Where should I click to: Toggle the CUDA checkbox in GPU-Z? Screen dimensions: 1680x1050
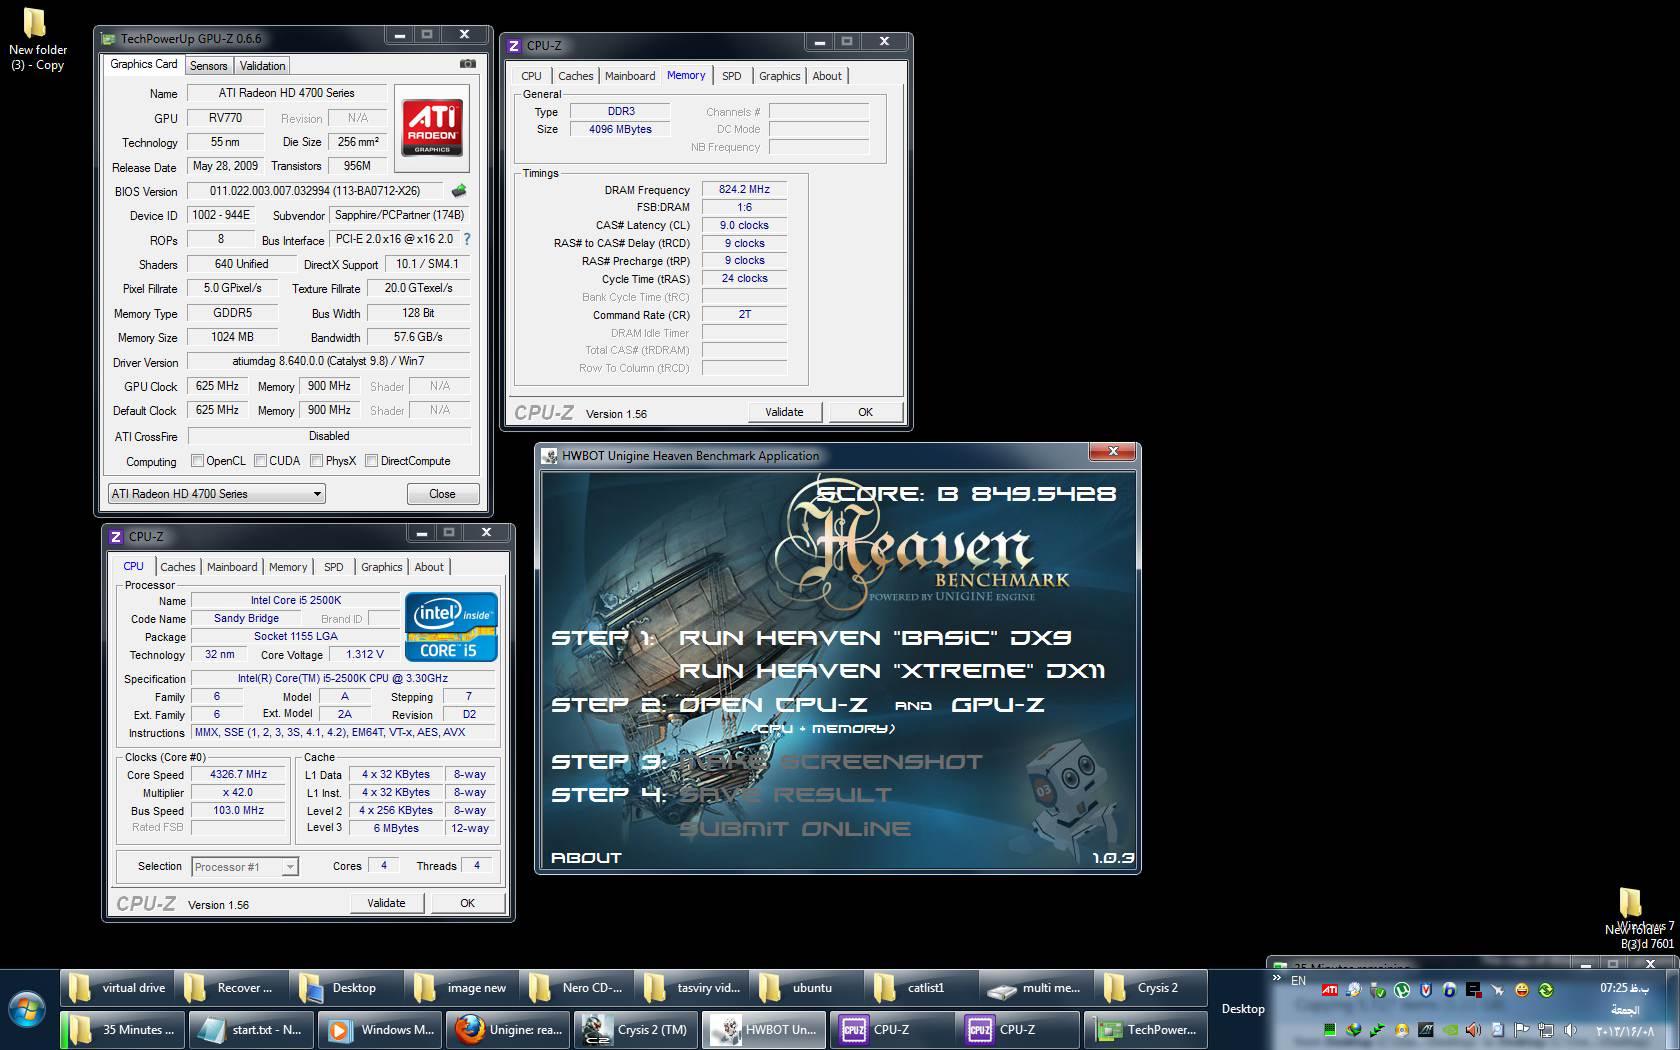[x=260, y=461]
